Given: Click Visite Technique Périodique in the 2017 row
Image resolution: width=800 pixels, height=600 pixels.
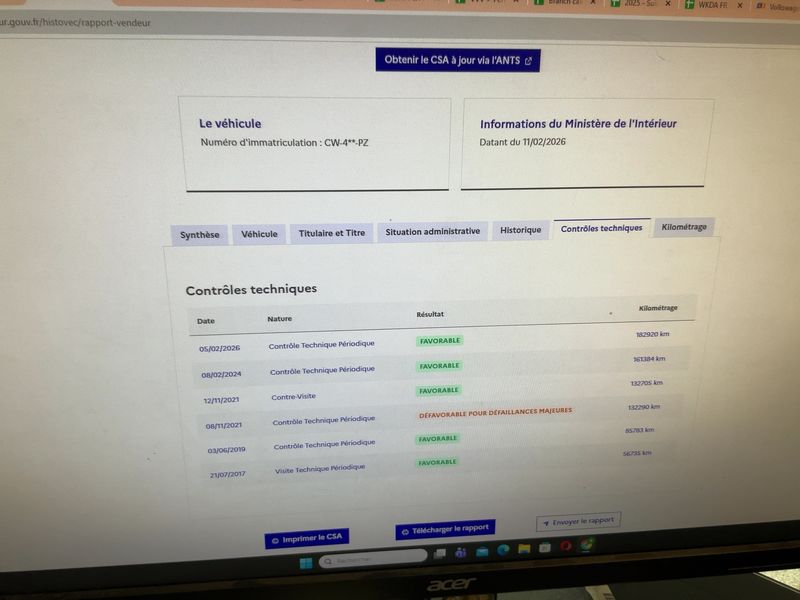Looking at the screenshot, I should coord(320,468).
